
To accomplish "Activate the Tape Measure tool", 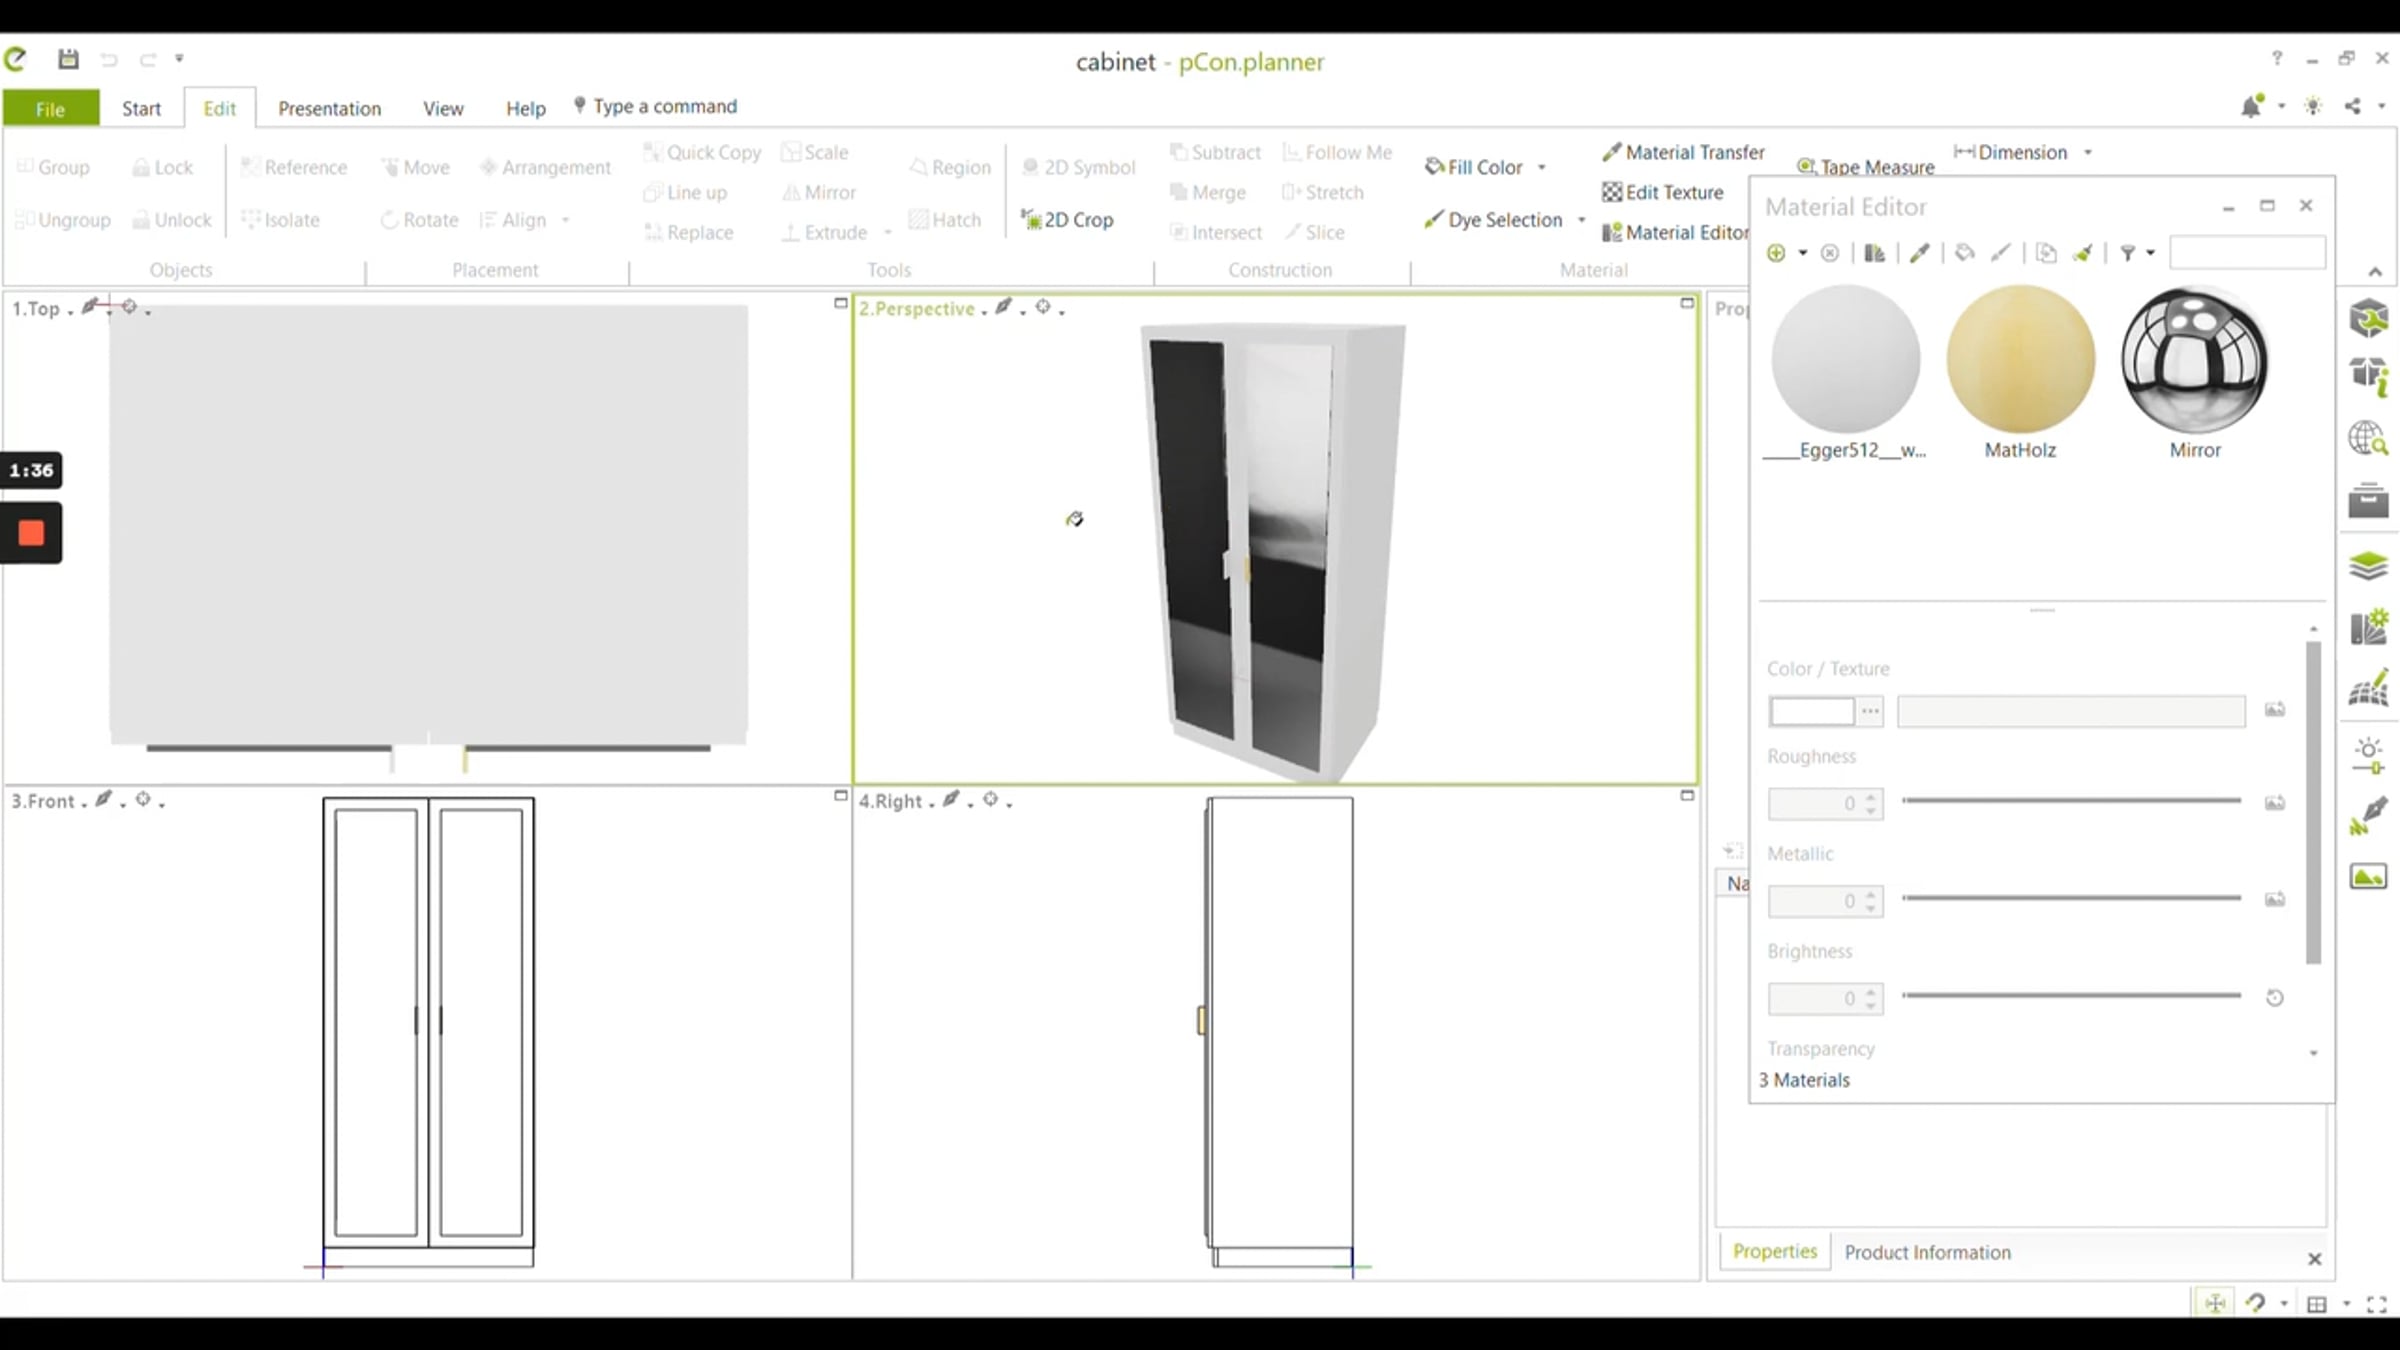I will [x=1866, y=167].
